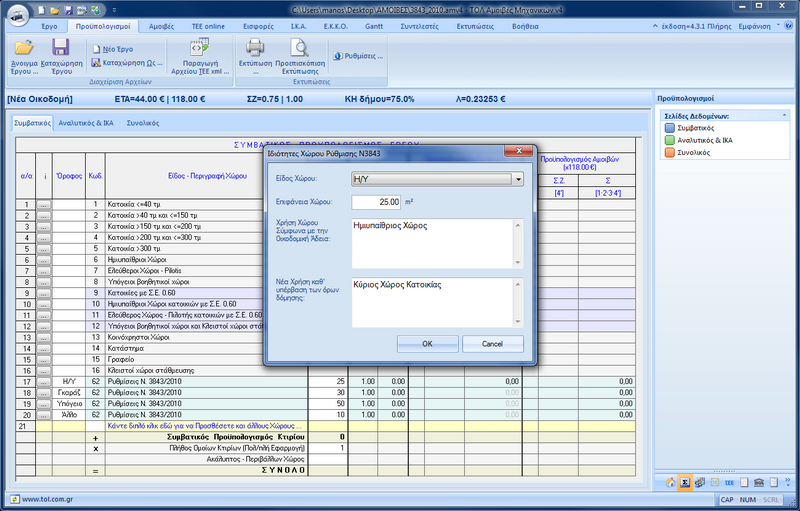This screenshot has width=800, height=511.
Task: Select green Αναλυτικός & ΙΚΑ page swatch
Action: coord(668,140)
